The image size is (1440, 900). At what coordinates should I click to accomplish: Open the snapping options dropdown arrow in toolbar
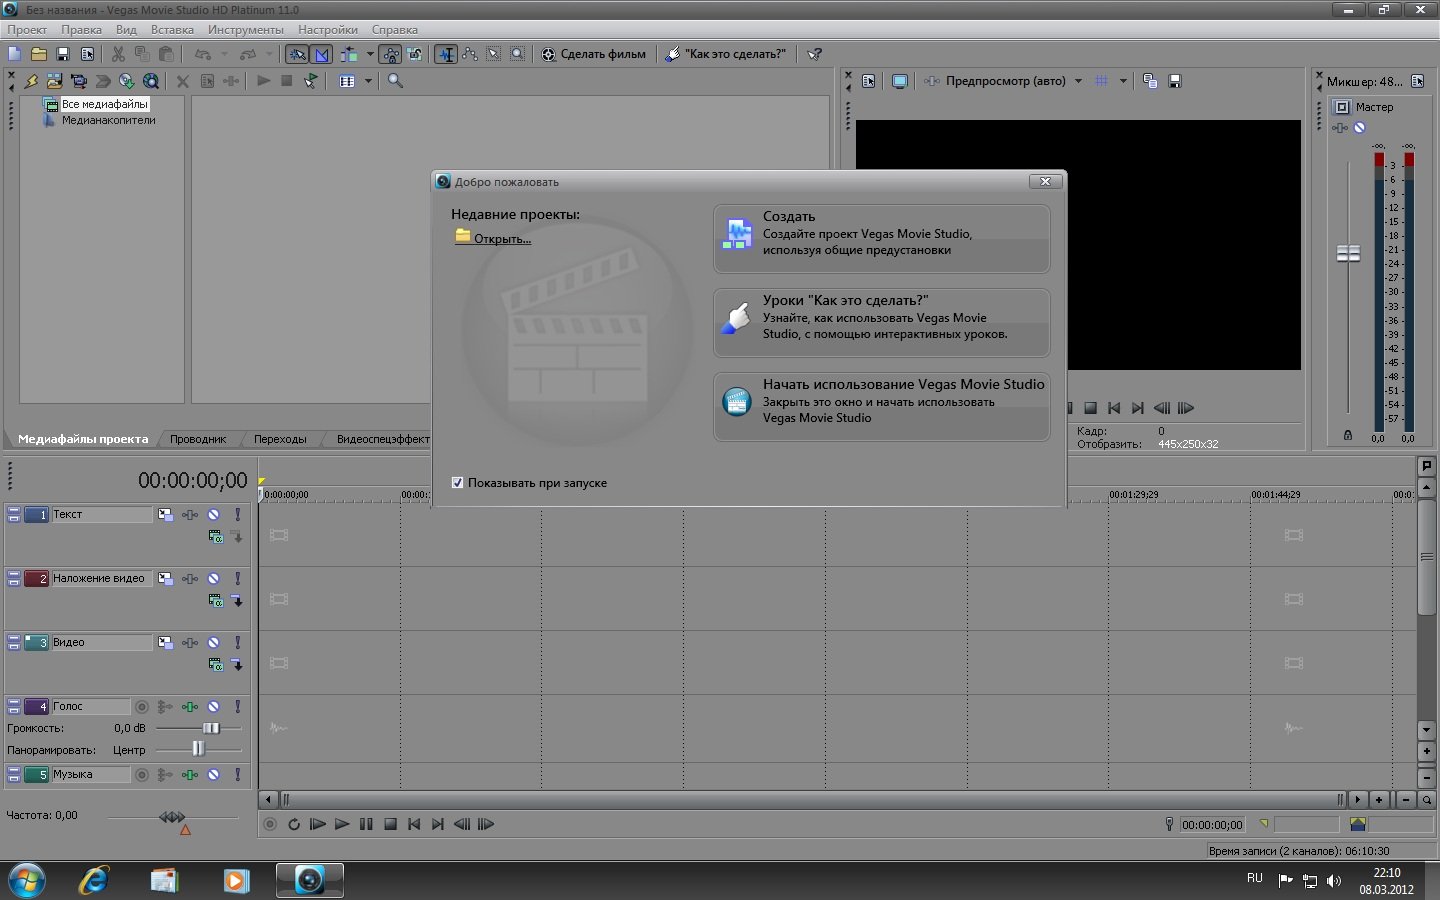tap(370, 54)
